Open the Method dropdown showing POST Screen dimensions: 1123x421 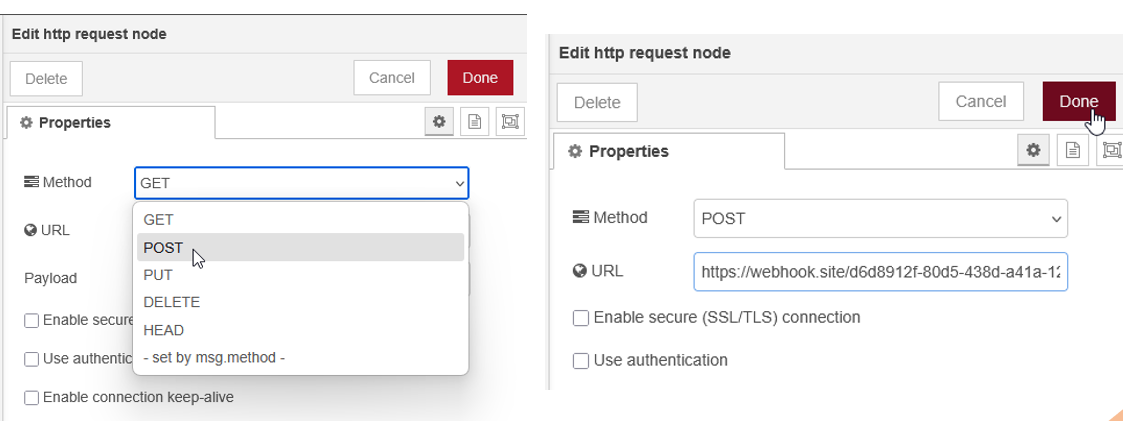tap(880, 218)
